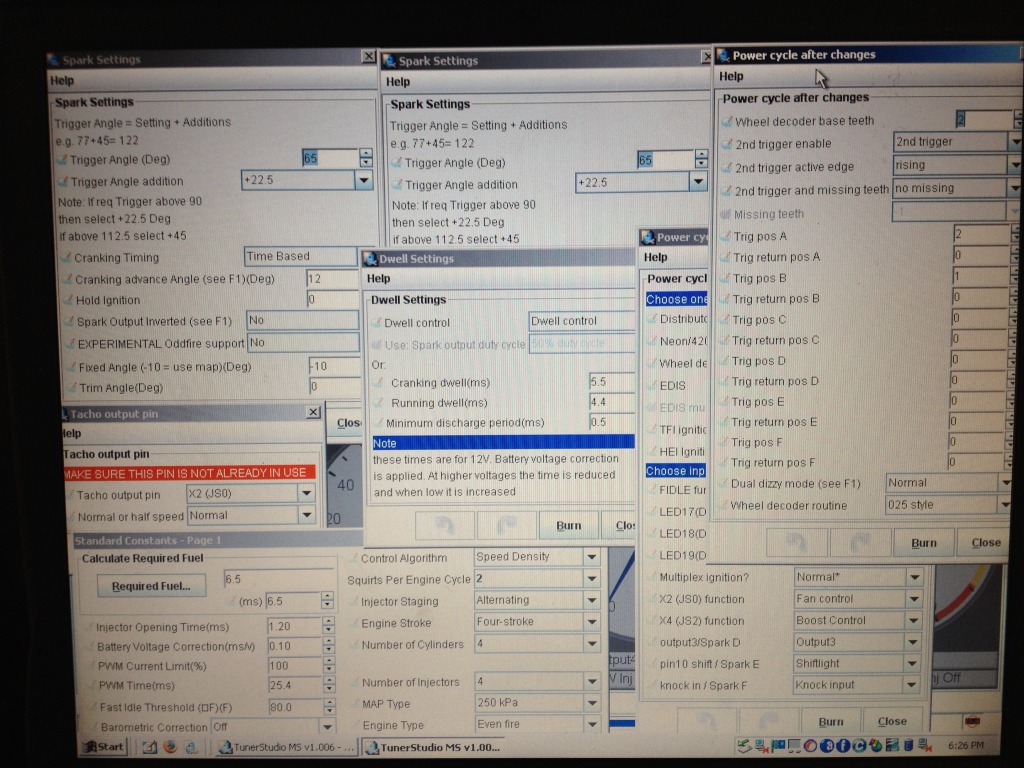Image resolution: width=1024 pixels, height=768 pixels.
Task: Click redo arrow in wheel decoder Power cycle dialog
Action: pos(861,542)
